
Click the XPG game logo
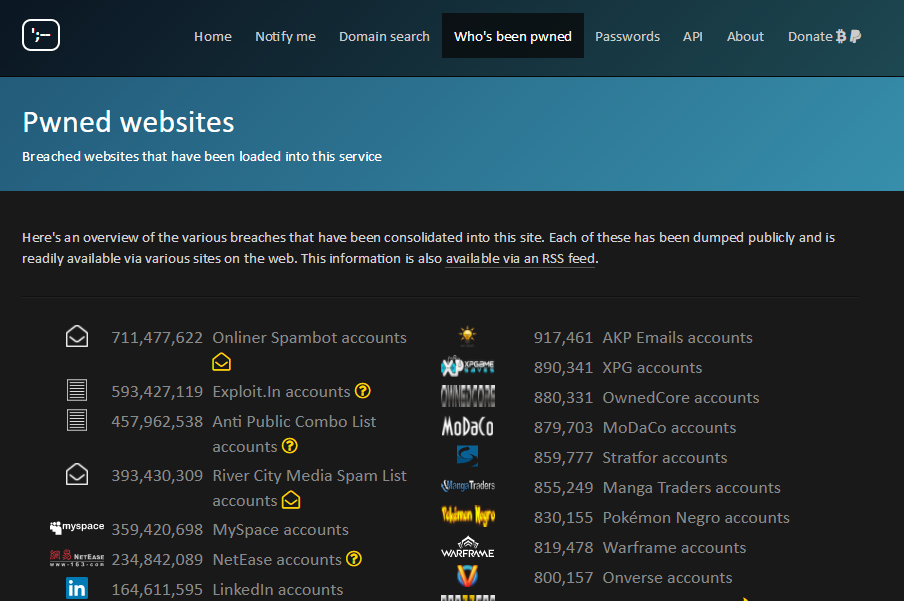pos(467,367)
